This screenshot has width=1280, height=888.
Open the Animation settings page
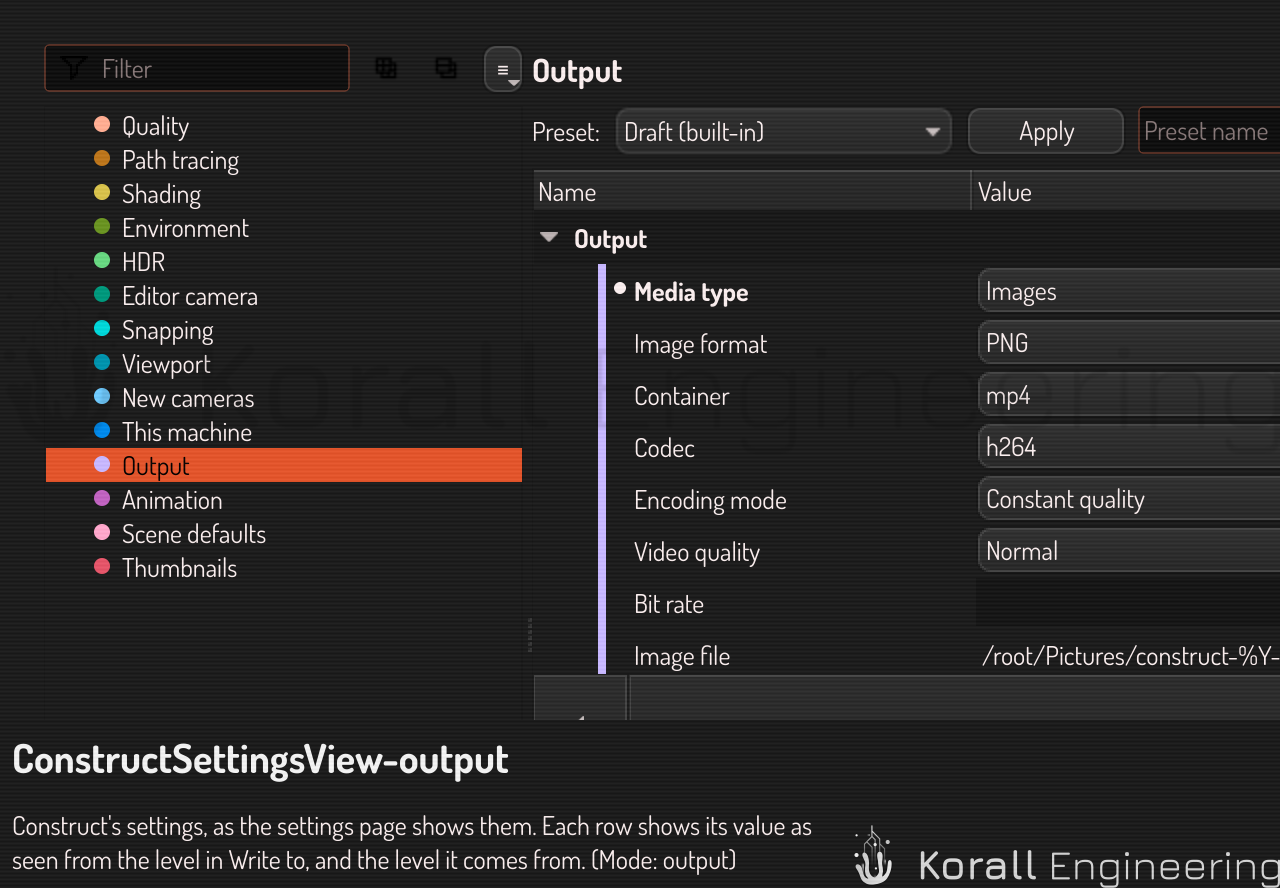click(x=284, y=500)
